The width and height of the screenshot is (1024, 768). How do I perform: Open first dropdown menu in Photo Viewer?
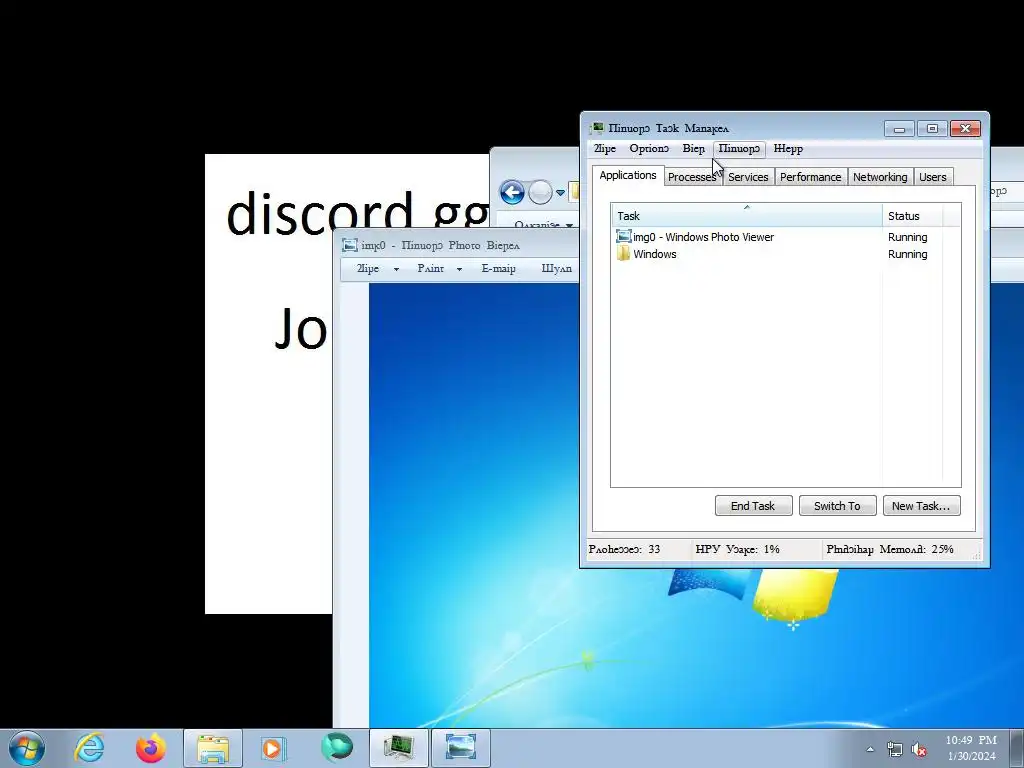pyautogui.click(x=377, y=268)
